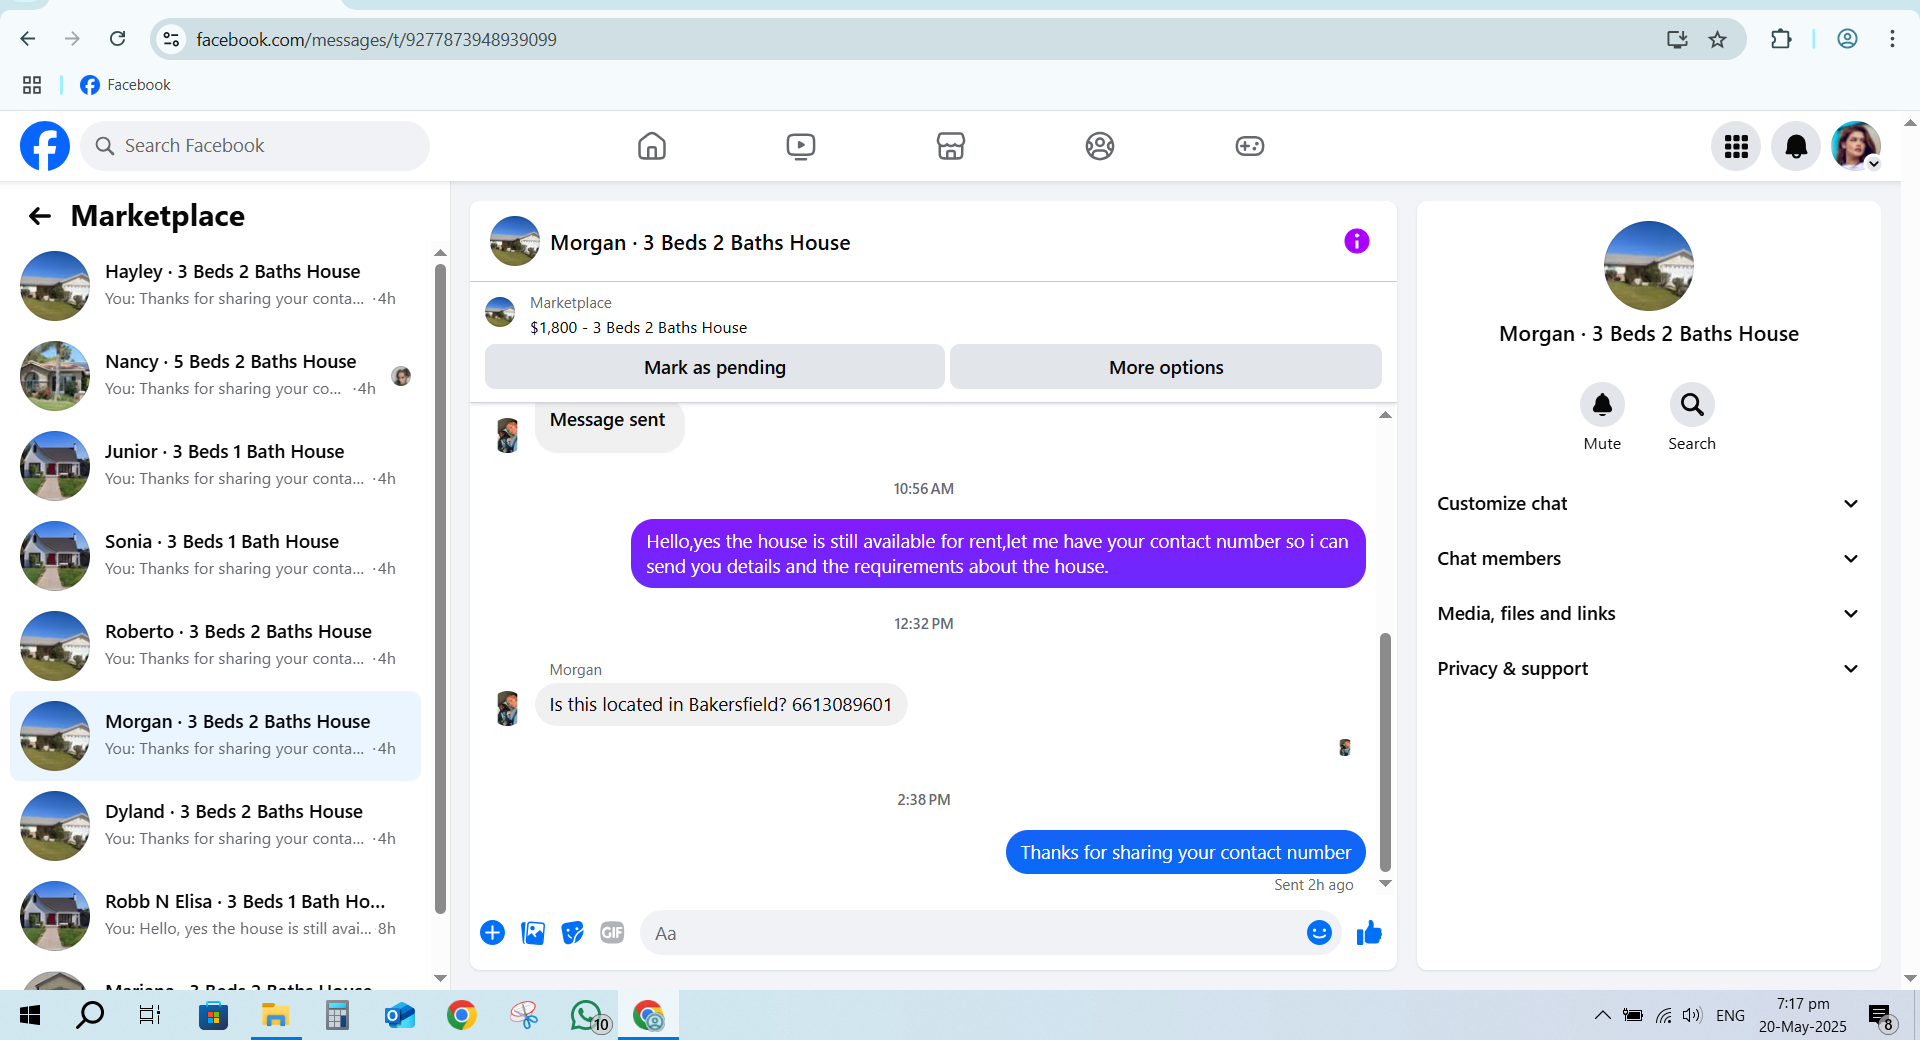View site information icon in address bar
Screen dimensions: 1920x1040
tap(171, 39)
